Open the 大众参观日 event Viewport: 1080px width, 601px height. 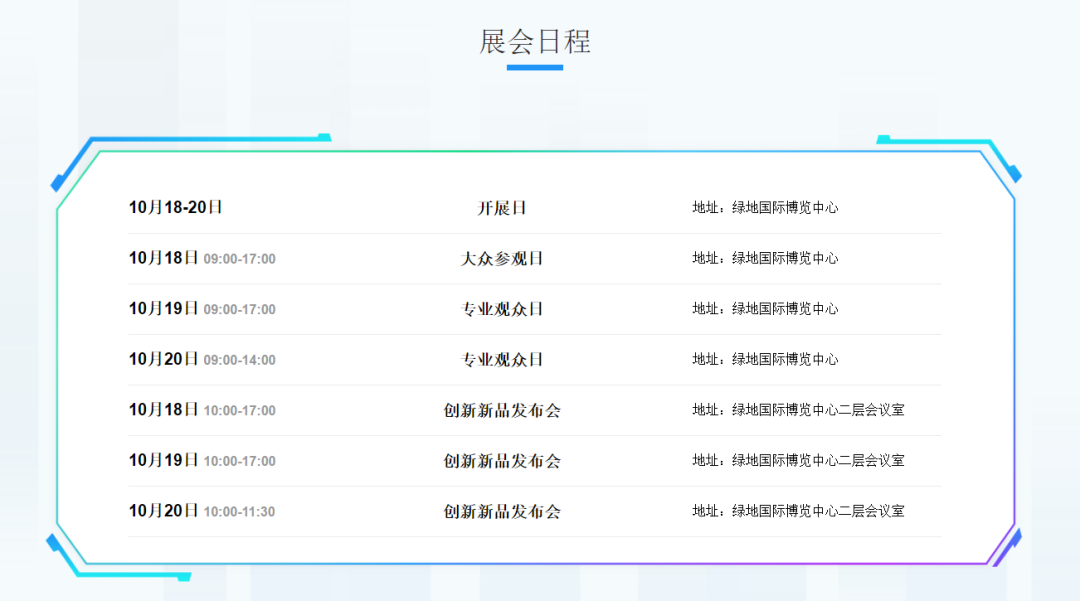pyautogui.click(x=502, y=258)
